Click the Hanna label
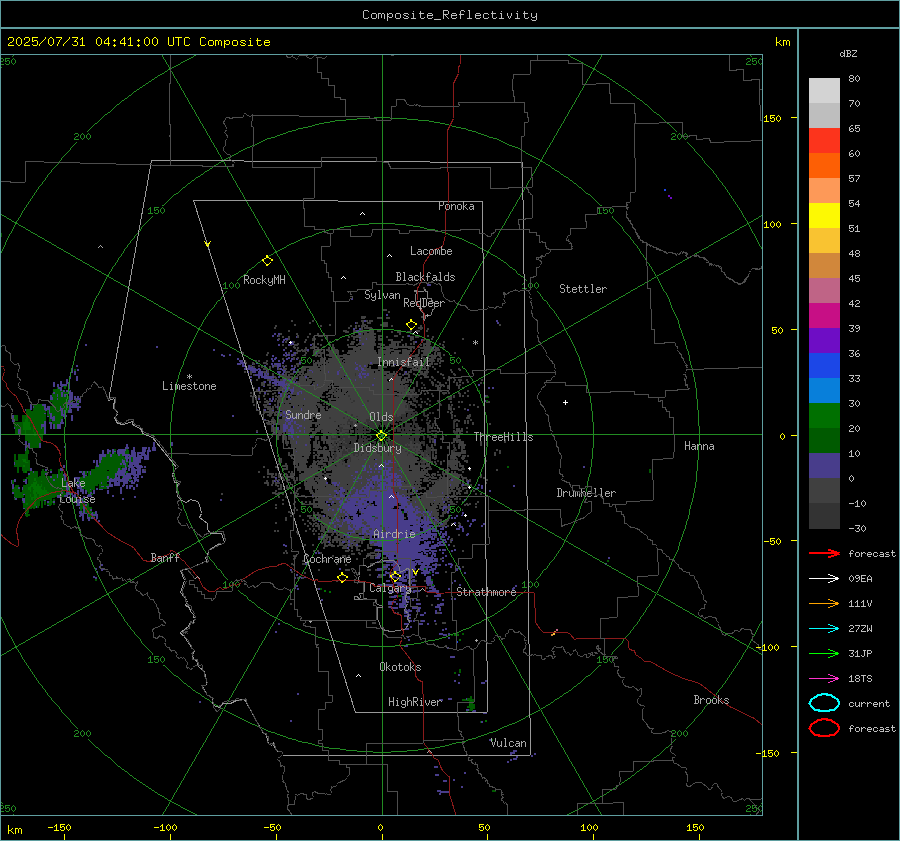900x841 pixels. pos(699,446)
